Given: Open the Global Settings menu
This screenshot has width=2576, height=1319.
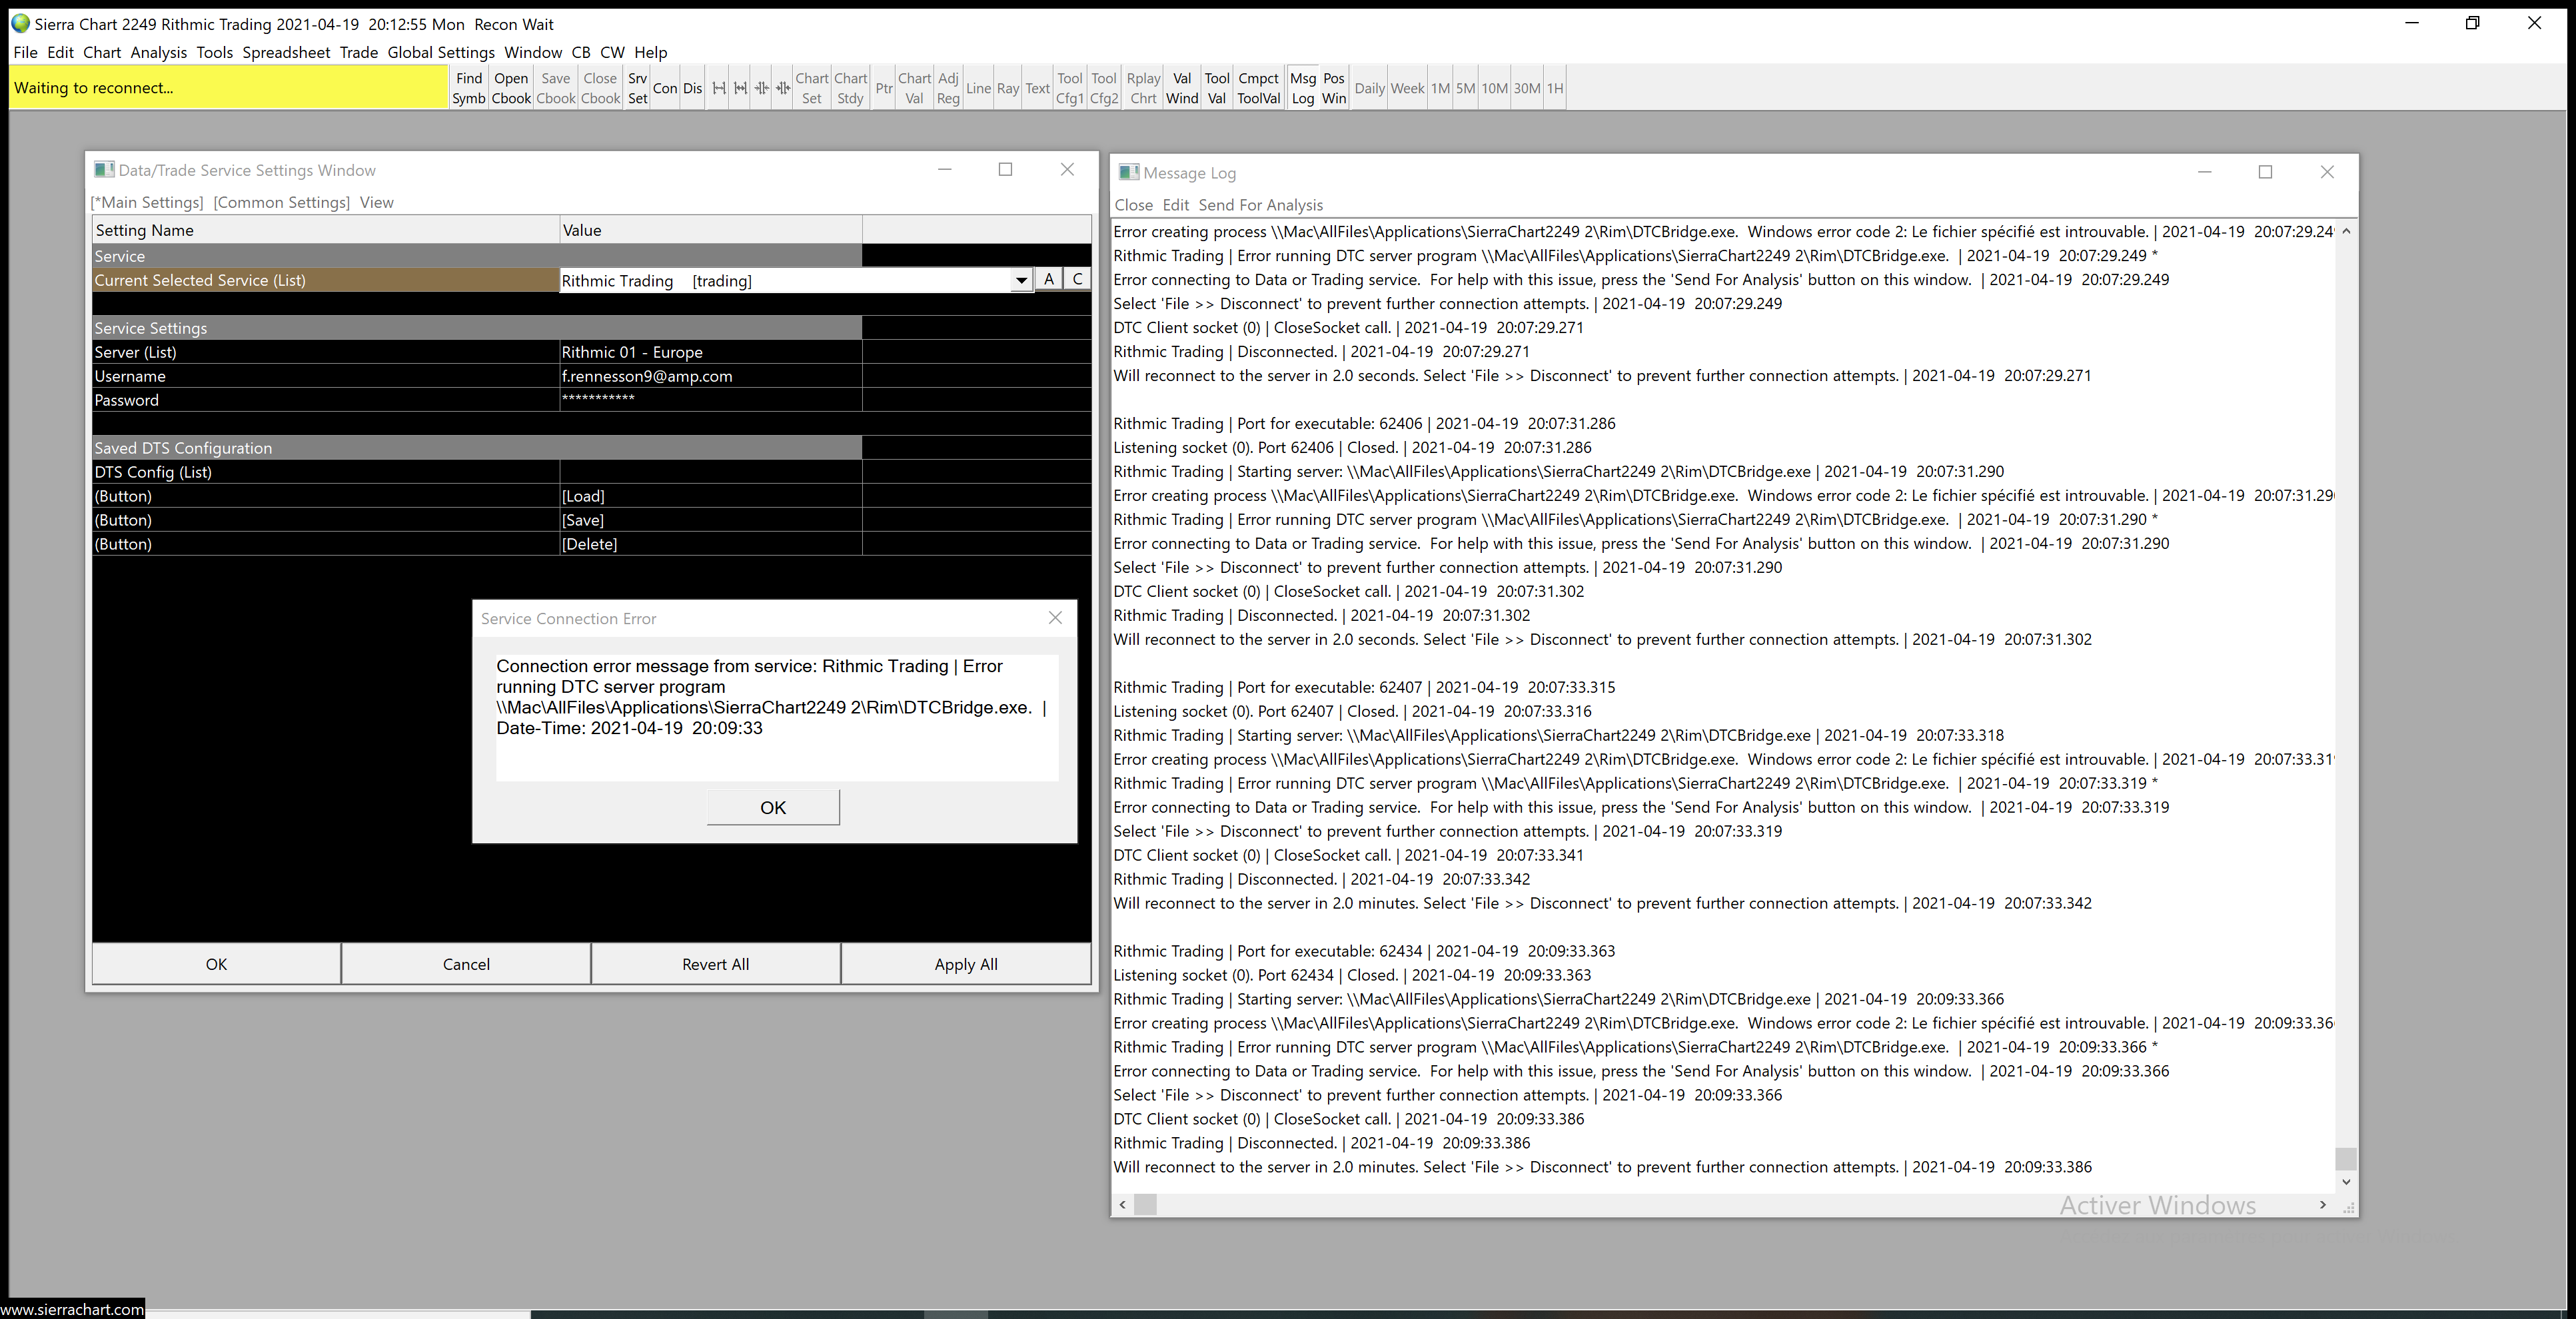Looking at the screenshot, I should tap(440, 52).
